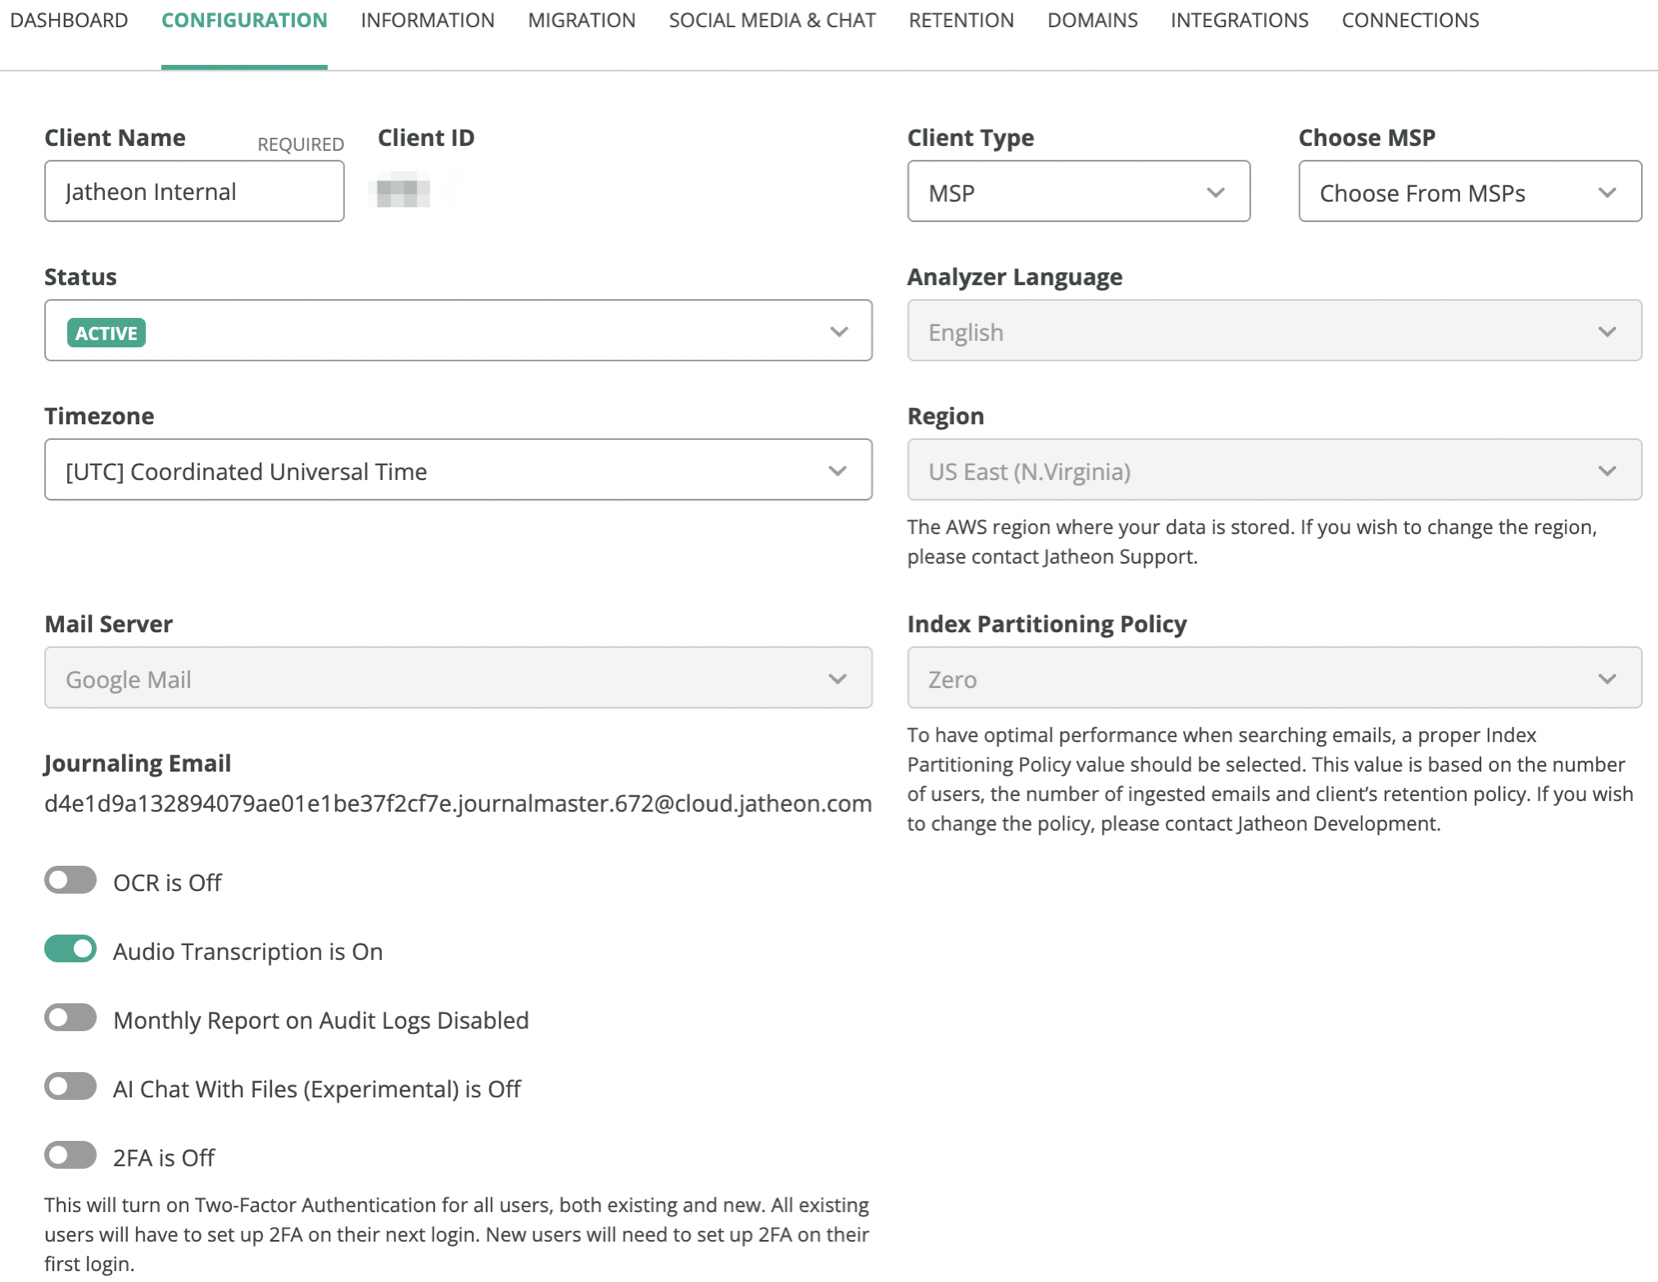1658x1282 pixels.
Task: Switch to the Integrations tab
Action: tap(1239, 20)
